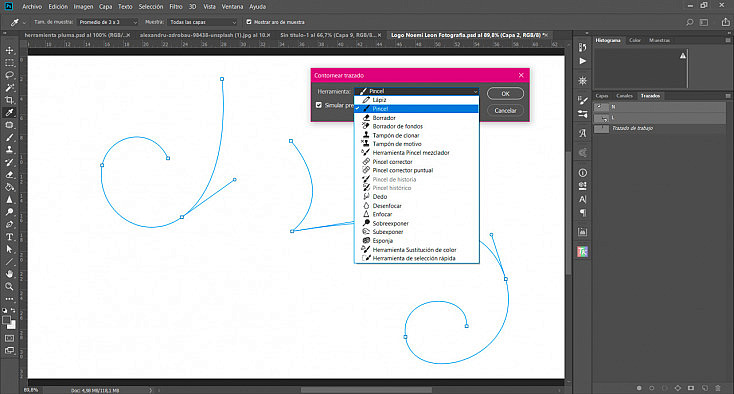Open the Actions play panel icon
The height and width of the screenshot is (394, 734).
click(582, 61)
